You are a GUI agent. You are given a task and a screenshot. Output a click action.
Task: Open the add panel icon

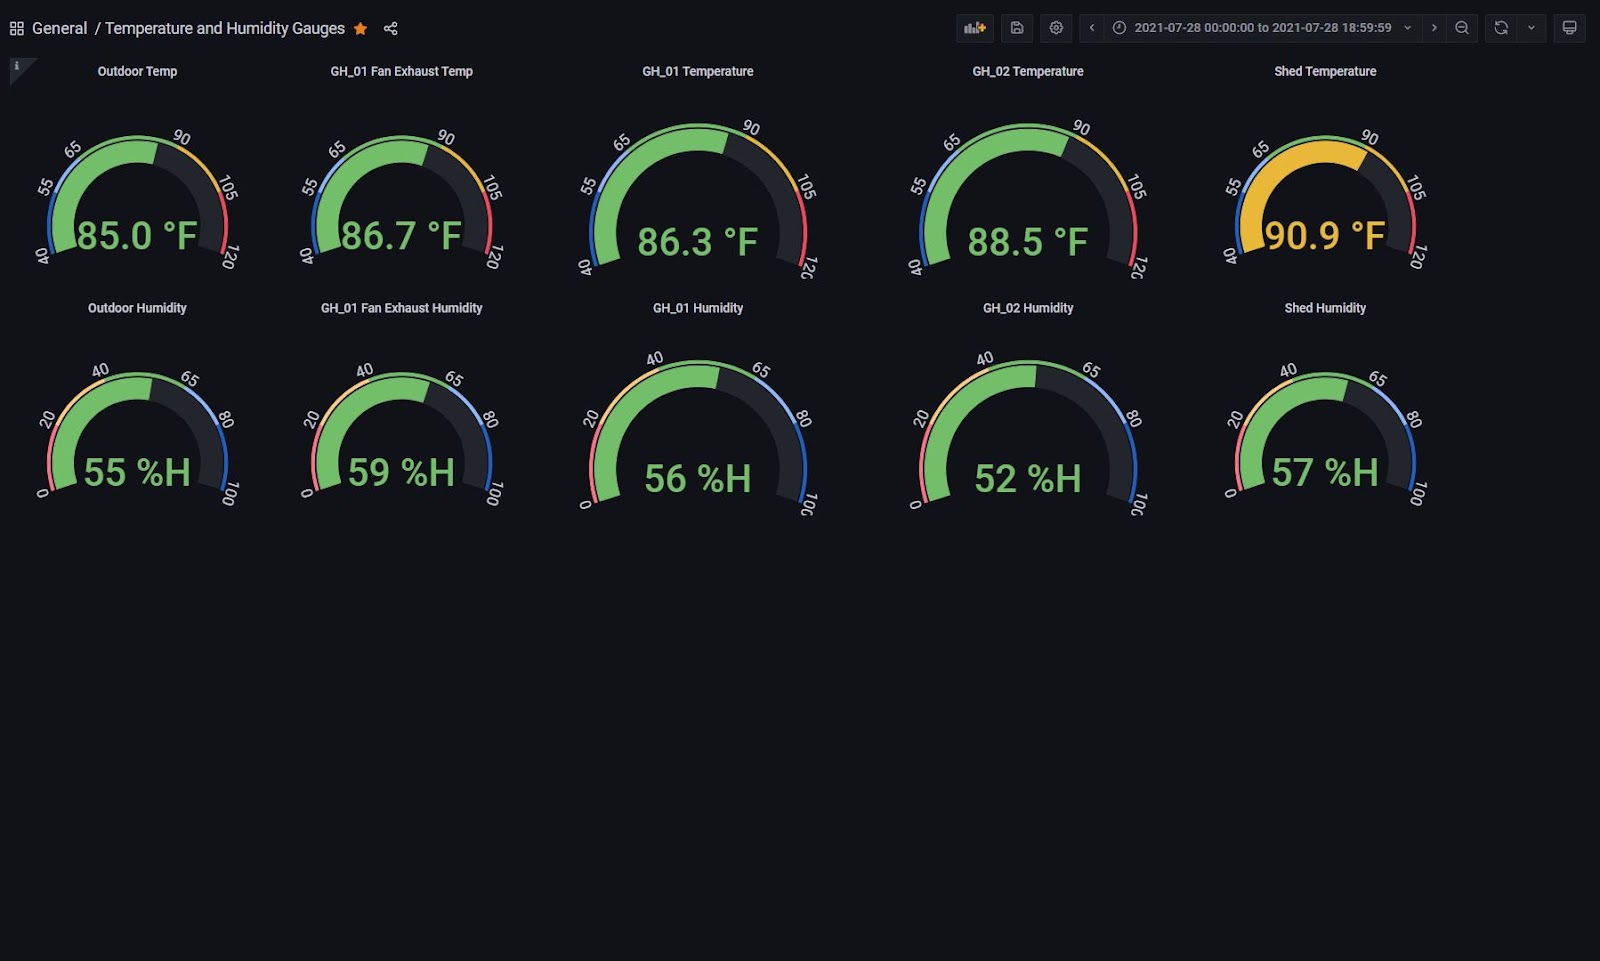click(x=974, y=28)
